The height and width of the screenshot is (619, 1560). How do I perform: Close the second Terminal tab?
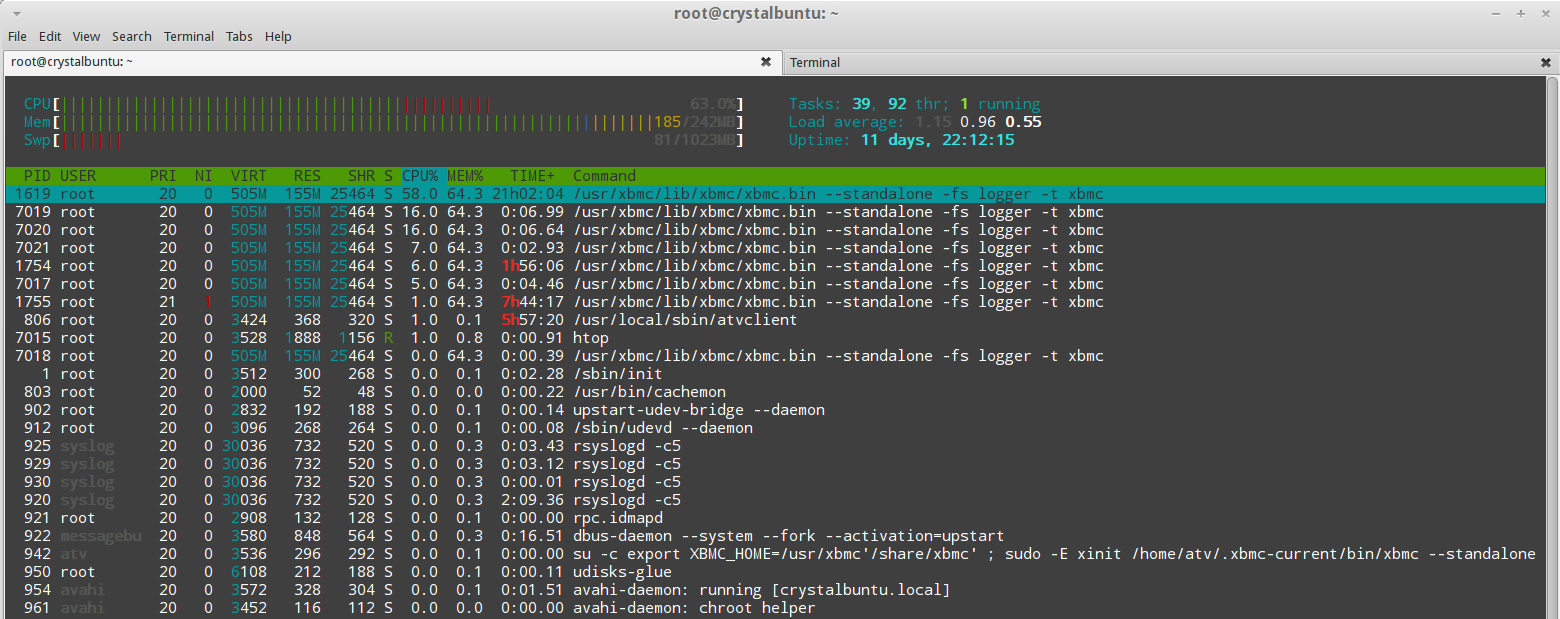point(1546,62)
